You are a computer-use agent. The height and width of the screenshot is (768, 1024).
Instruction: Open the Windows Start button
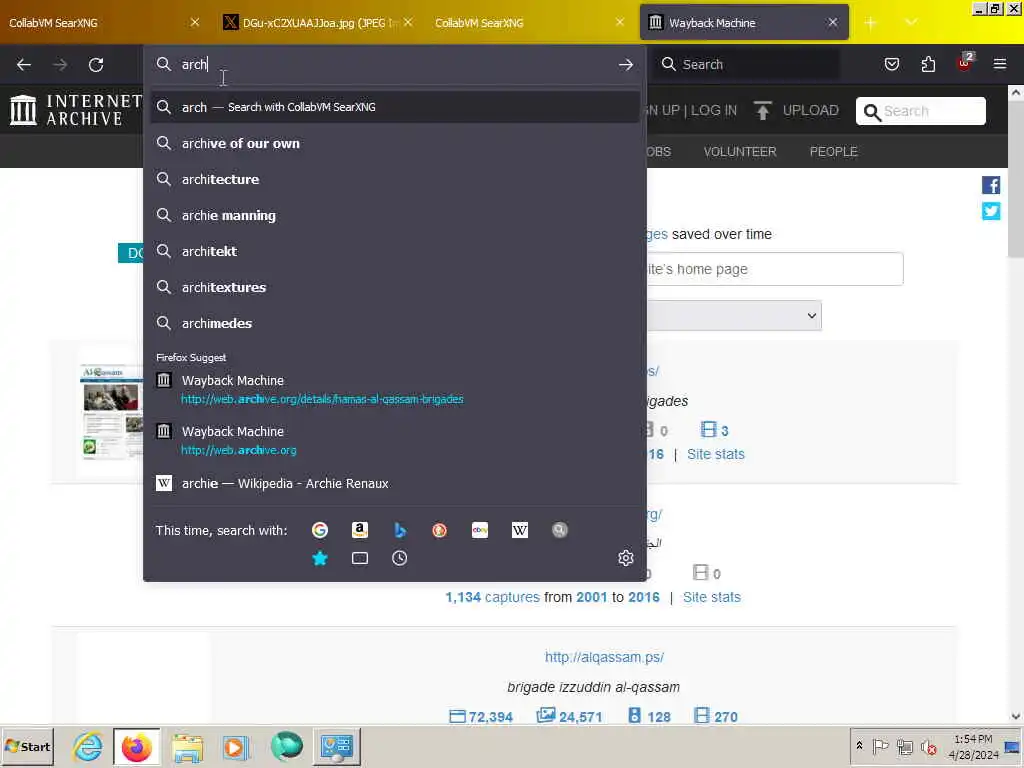tap(27, 747)
